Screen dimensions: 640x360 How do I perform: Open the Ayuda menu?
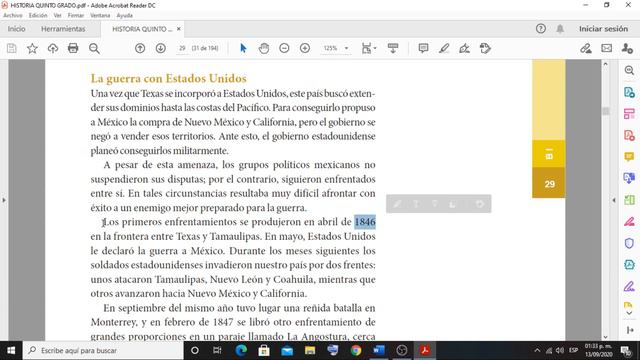(124, 16)
